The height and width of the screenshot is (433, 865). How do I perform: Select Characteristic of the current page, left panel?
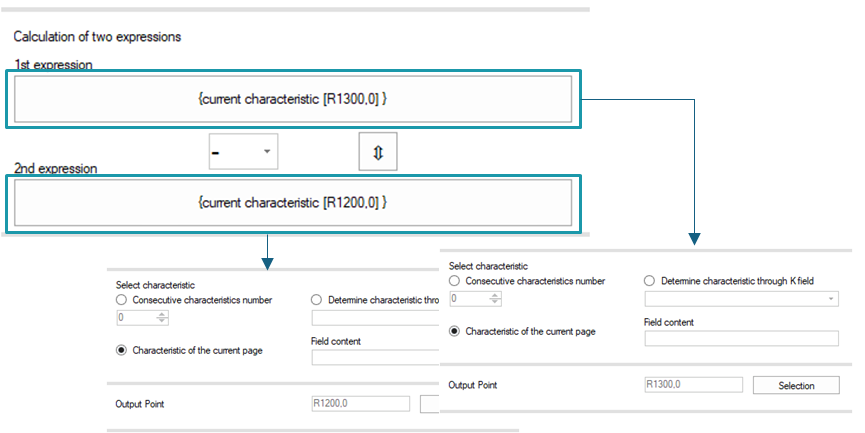[x=121, y=350]
